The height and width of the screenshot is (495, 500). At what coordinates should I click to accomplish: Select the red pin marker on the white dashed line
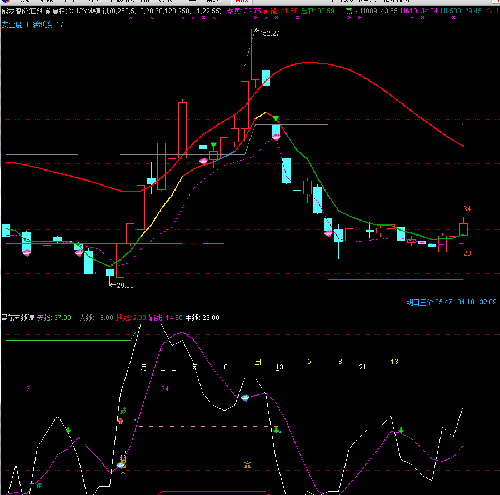click(x=120, y=420)
